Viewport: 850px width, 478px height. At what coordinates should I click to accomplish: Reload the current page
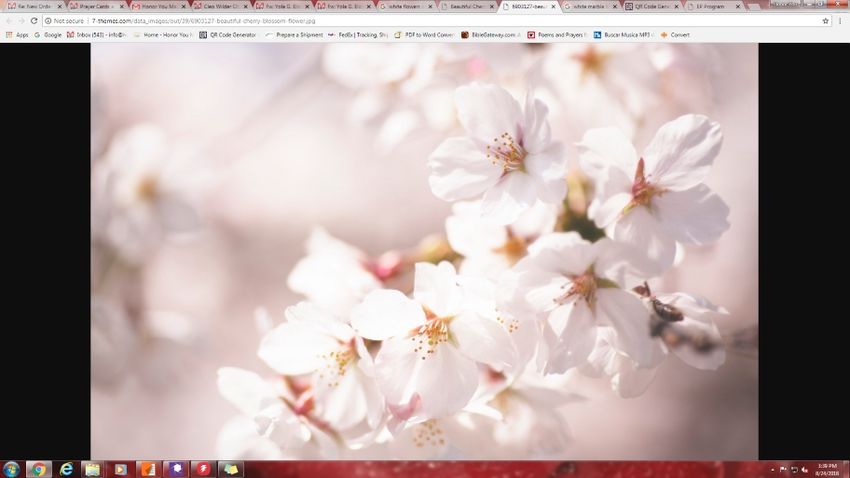pos(34,21)
